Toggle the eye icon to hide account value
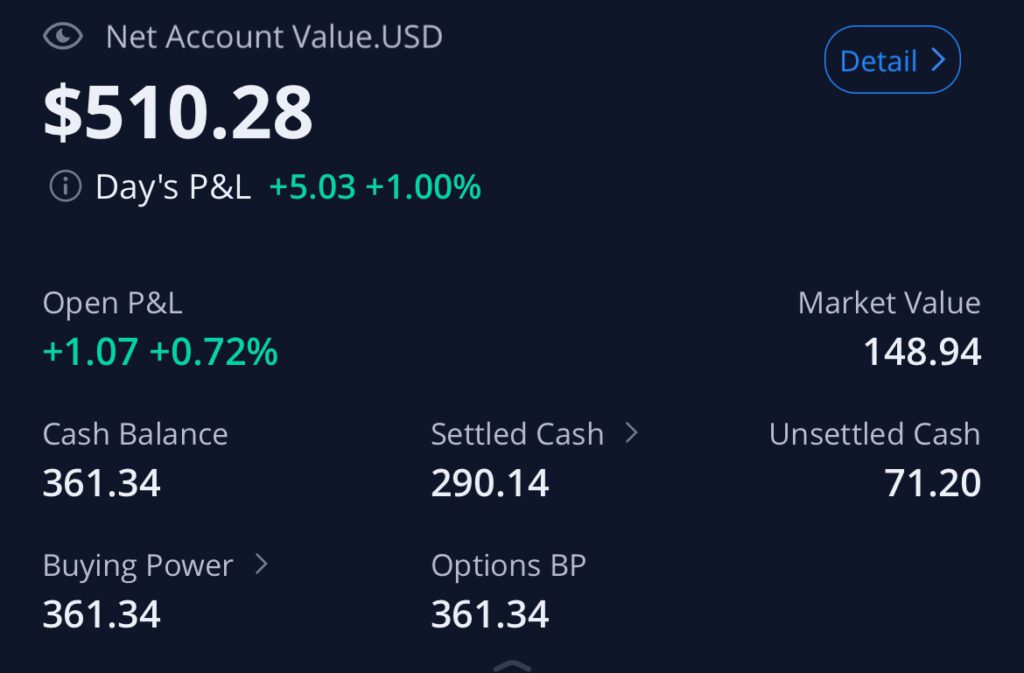The image size is (1024, 673). (x=62, y=37)
